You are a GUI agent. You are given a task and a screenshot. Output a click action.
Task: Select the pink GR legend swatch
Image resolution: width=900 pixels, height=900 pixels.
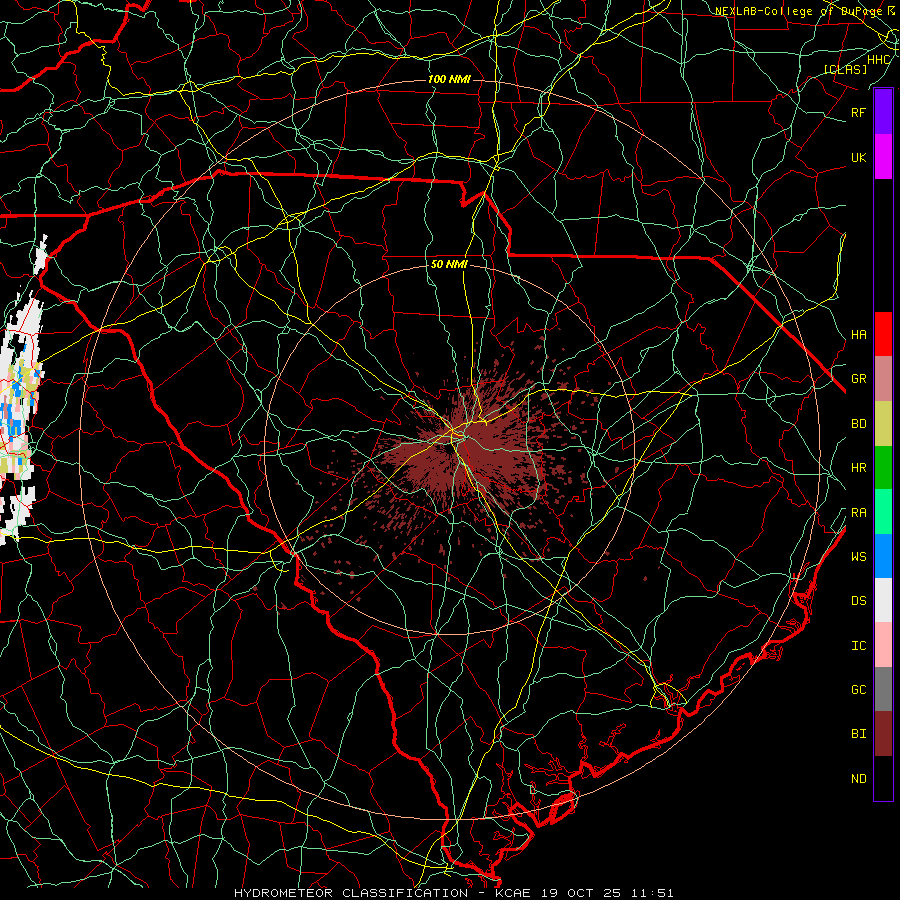883,379
